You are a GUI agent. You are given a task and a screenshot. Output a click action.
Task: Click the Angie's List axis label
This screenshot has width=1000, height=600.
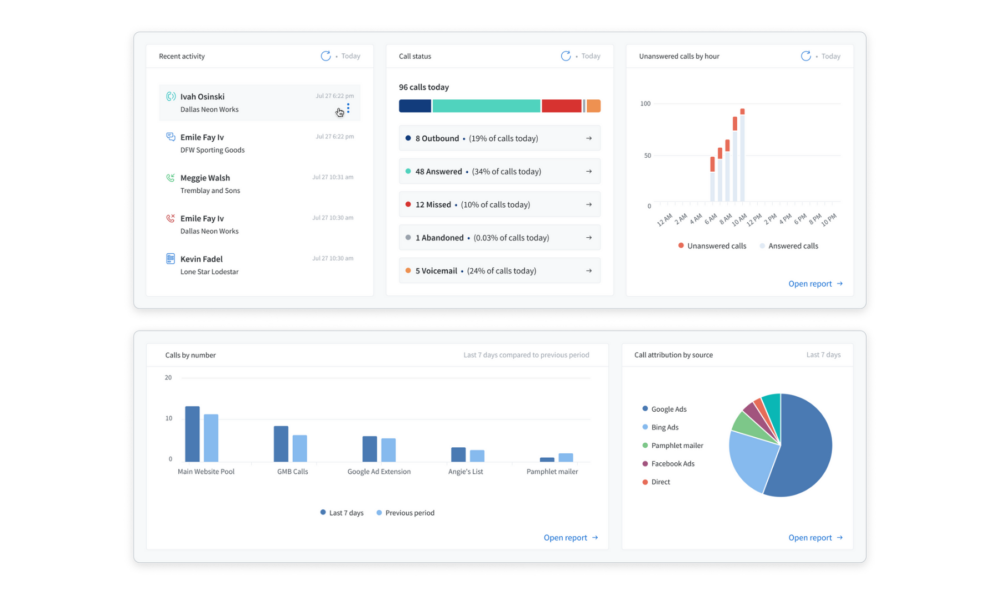[466, 472]
